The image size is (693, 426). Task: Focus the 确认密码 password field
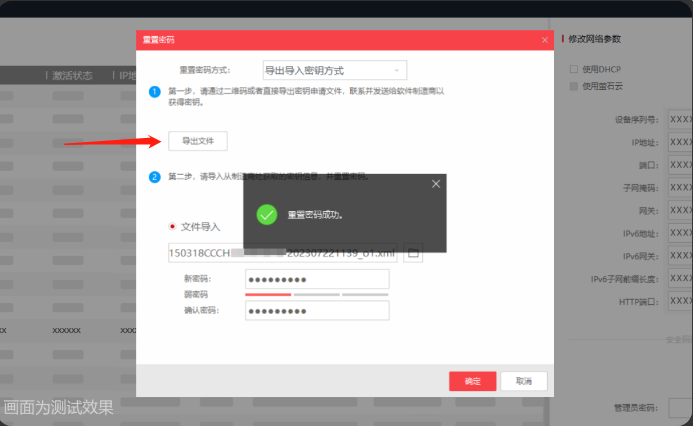point(317,311)
